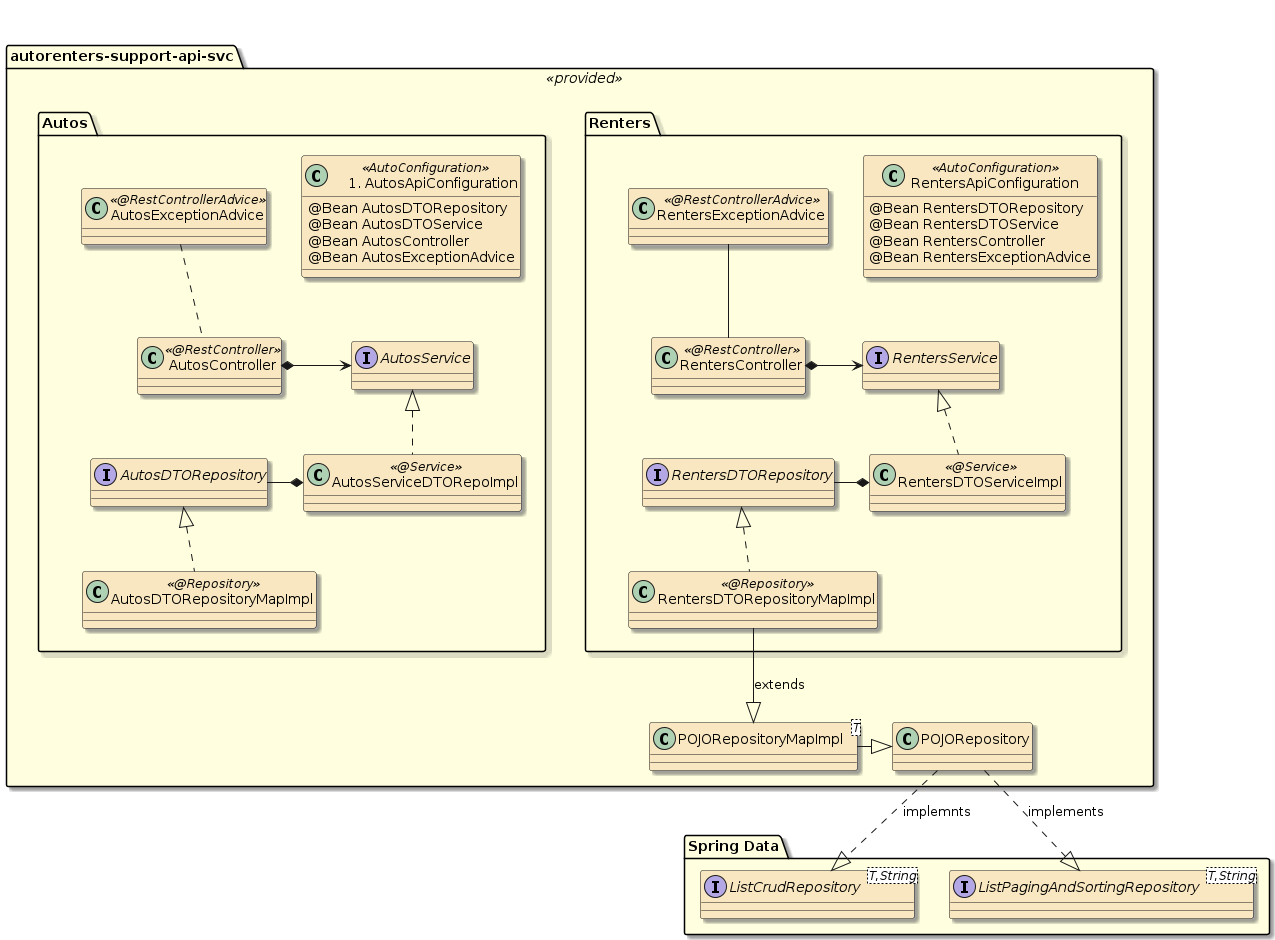Click the 'T,String' generic box on ListCrudRepository
This screenshot has height=940, width=1275.
(892, 876)
